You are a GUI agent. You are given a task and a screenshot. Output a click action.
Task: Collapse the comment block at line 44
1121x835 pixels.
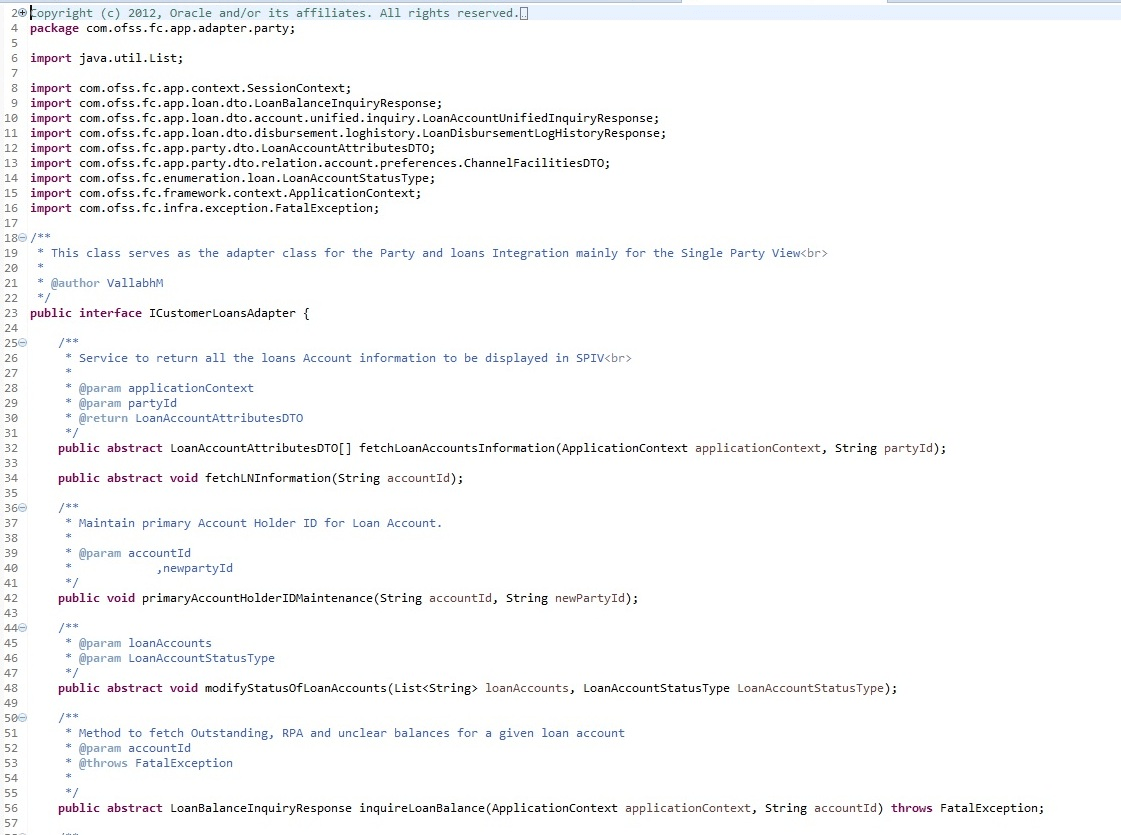[x=21, y=627]
